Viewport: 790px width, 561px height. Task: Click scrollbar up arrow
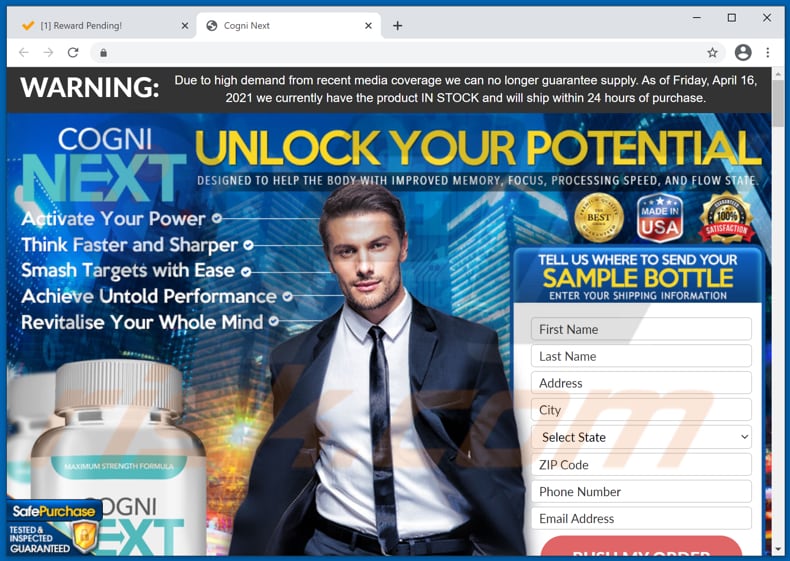pos(778,74)
